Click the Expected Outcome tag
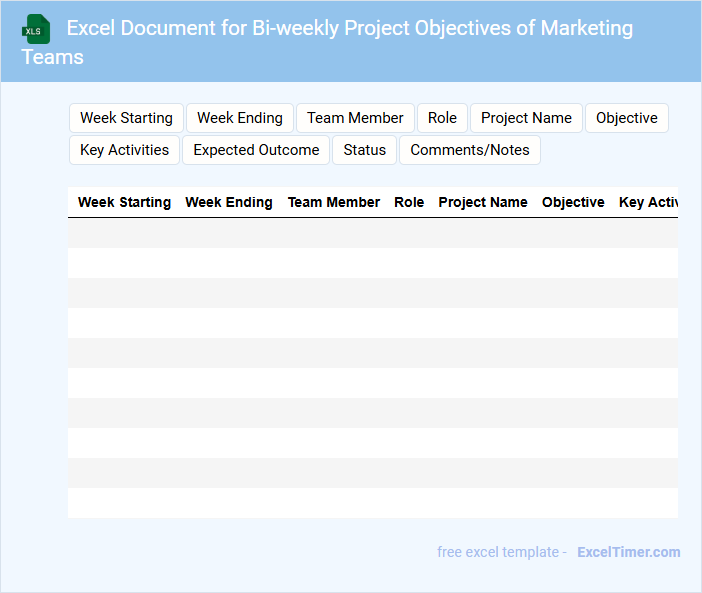This screenshot has height=593, width=702. click(x=256, y=150)
